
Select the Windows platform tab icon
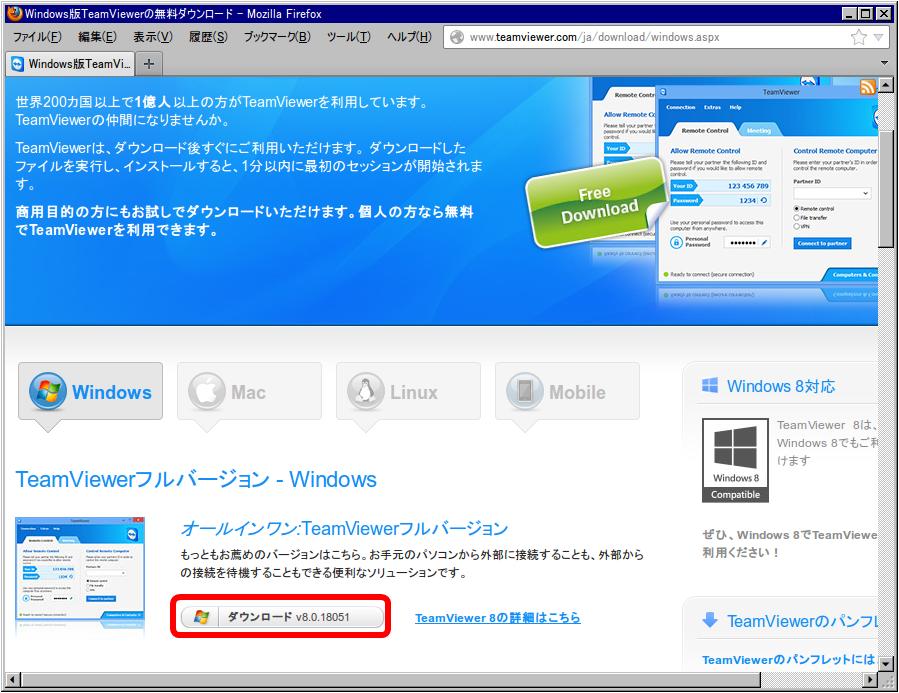(x=45, y=390)
